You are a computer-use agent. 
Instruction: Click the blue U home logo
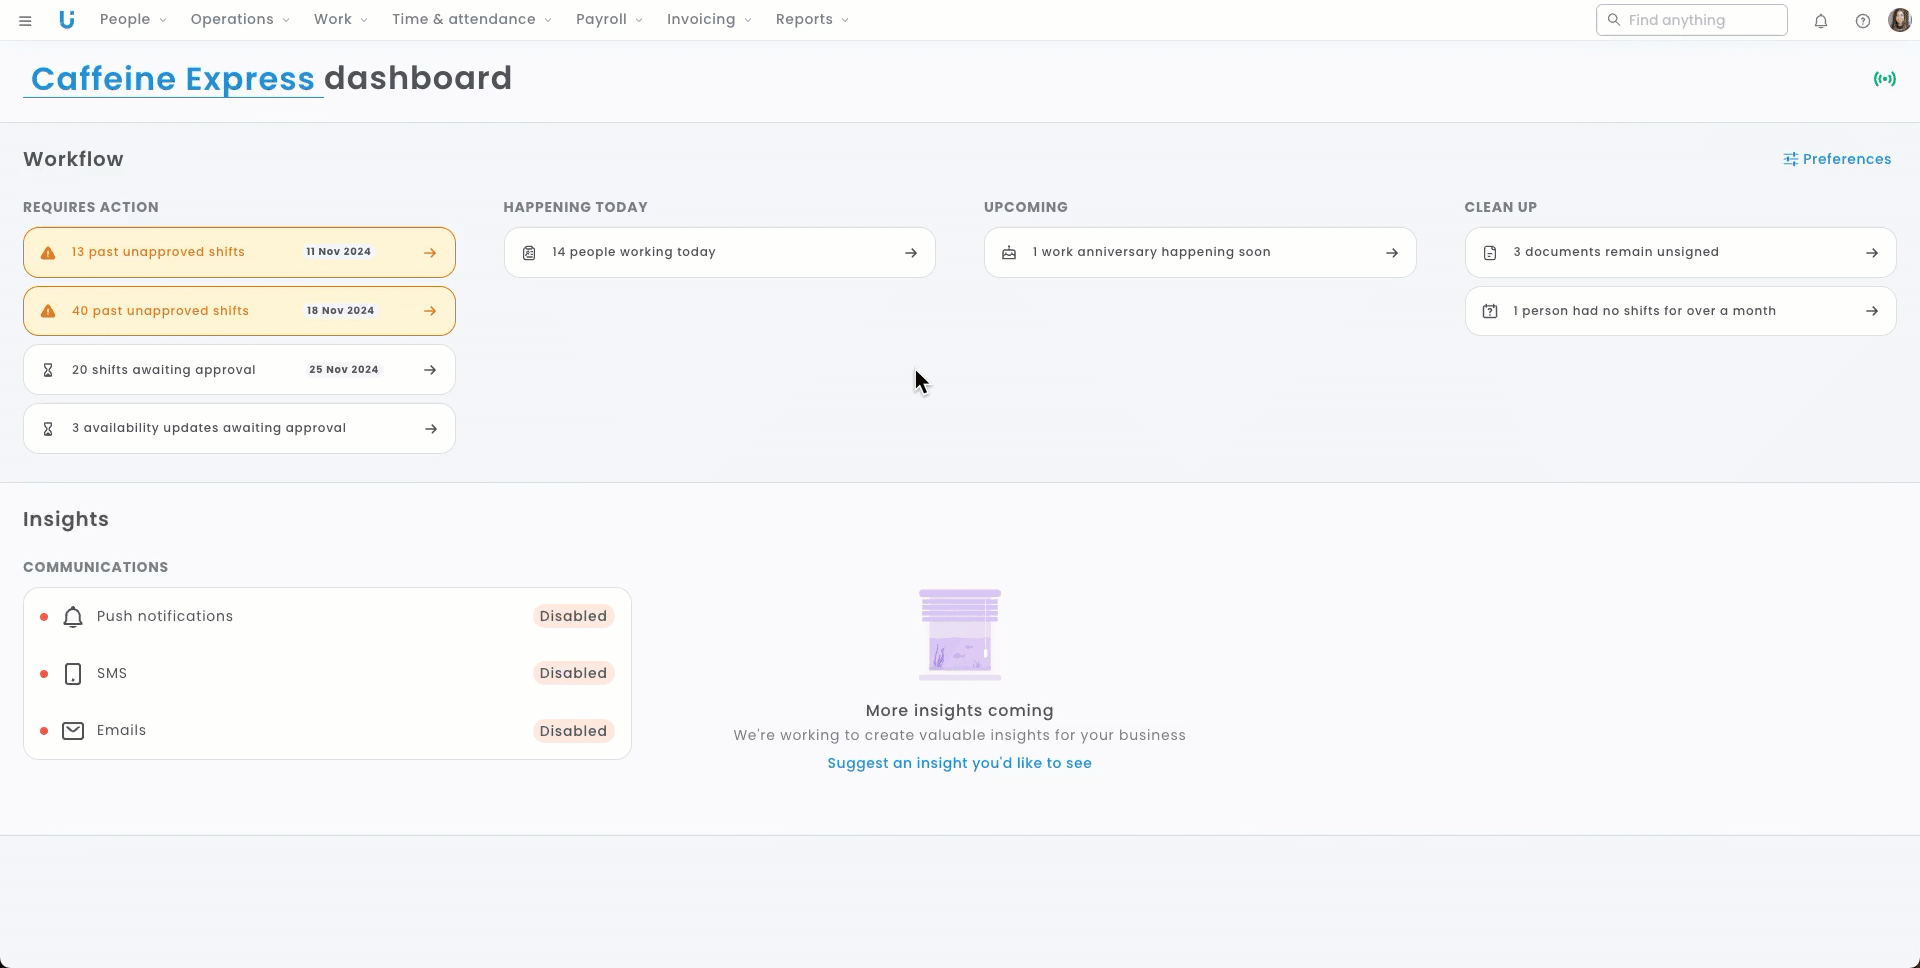point(67,20)
